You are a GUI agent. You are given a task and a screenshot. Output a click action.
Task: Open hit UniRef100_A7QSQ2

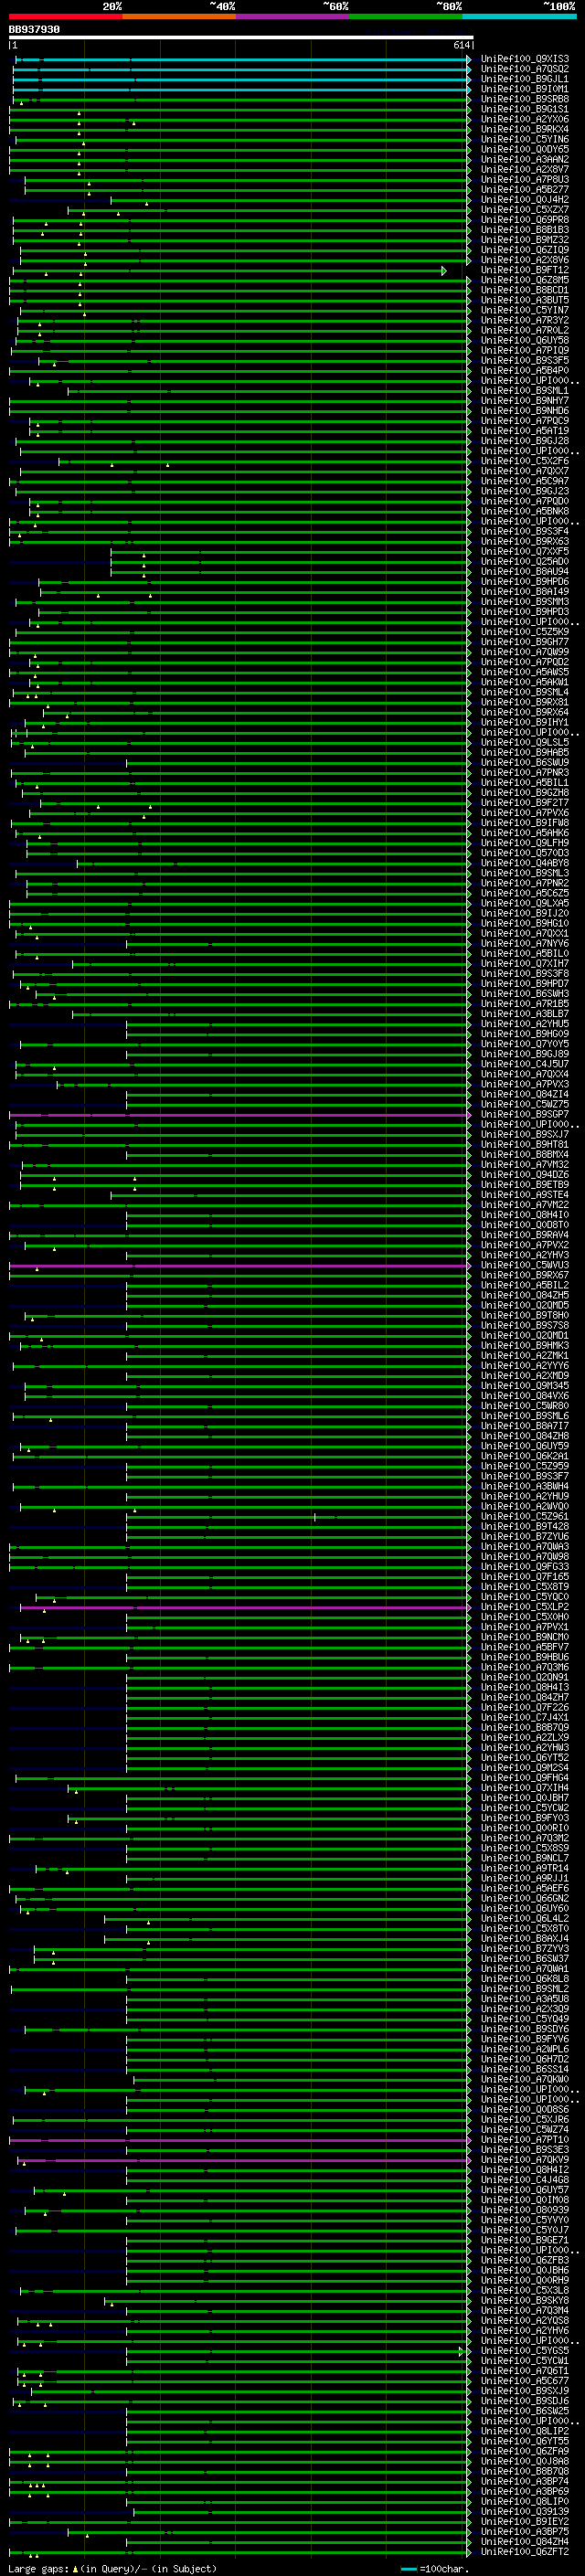pyautogui.click(x=524, y=69)
